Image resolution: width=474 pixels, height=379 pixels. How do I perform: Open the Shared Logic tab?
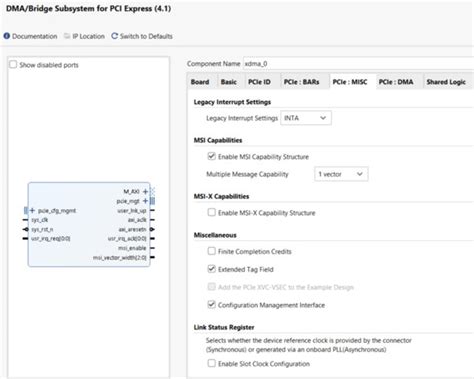(446, 82)
